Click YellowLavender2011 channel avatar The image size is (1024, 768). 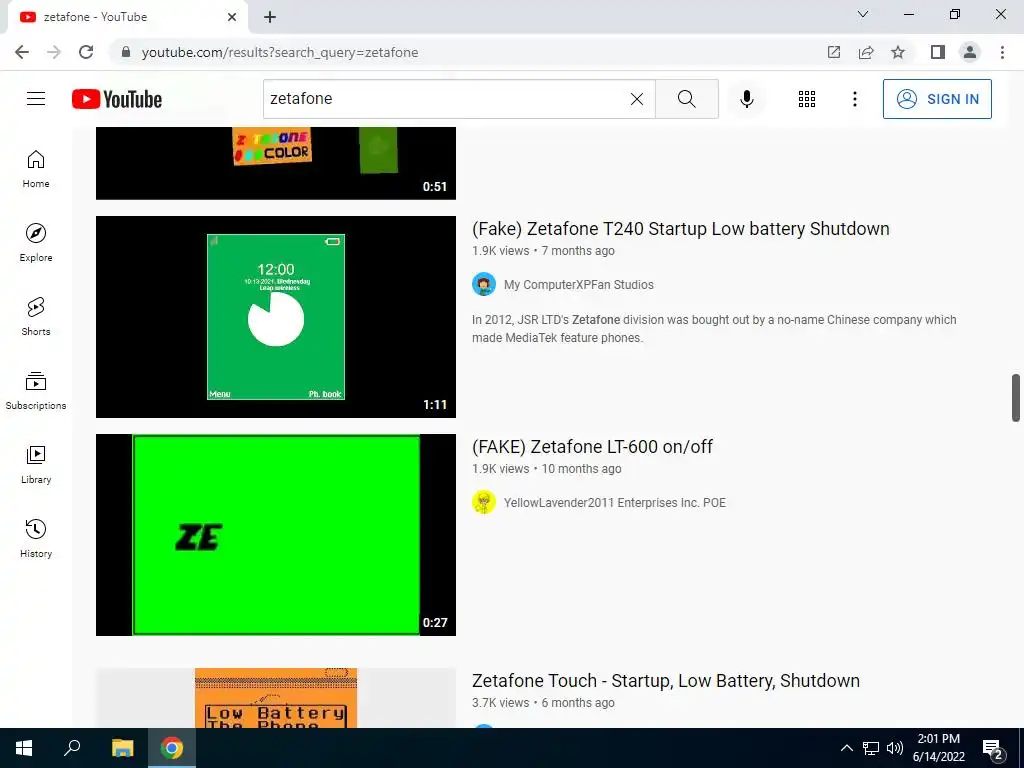(484, 503)
